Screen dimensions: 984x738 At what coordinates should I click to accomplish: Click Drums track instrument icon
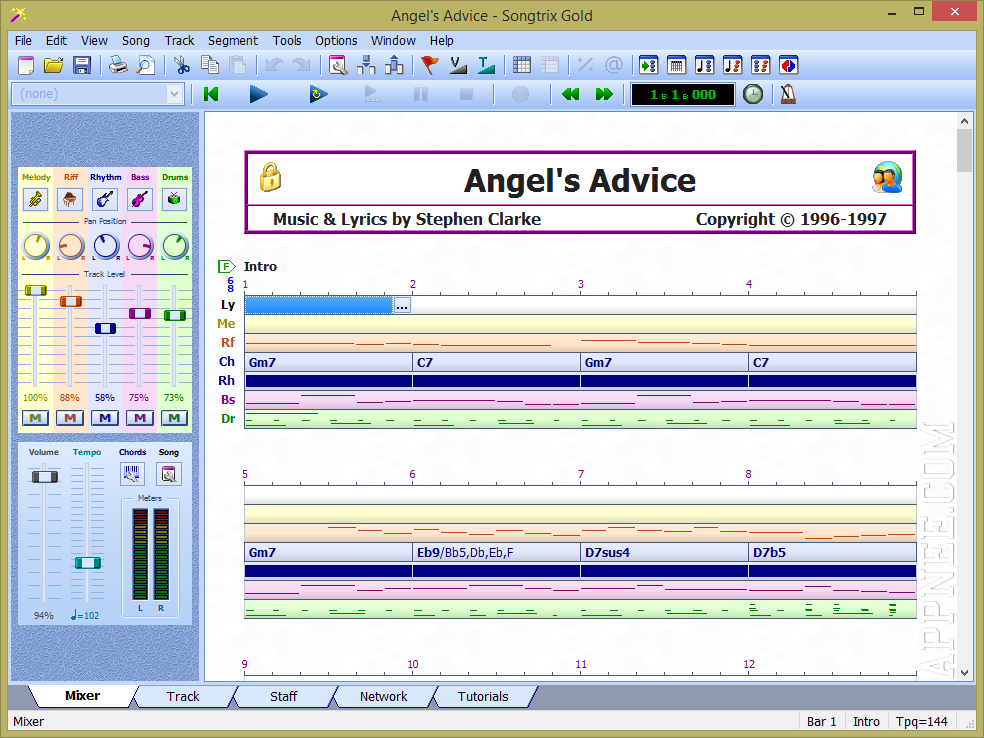point(174,200)
